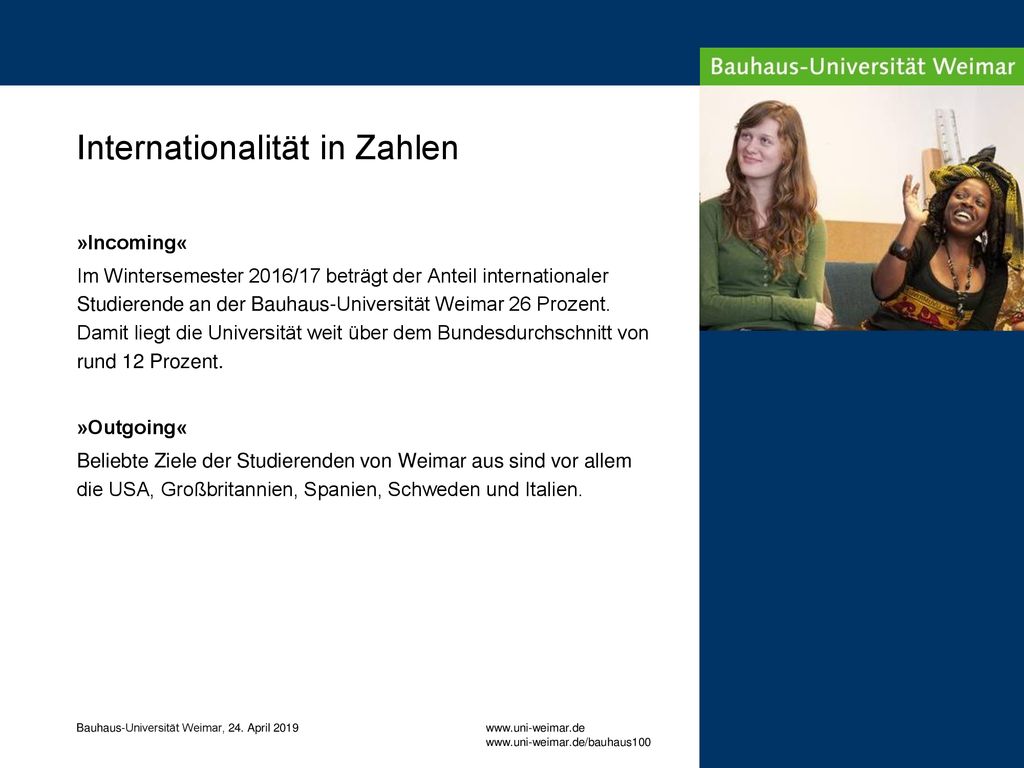This screenshot has height=768, width=1024.
Task: Open the www.uni-weimar.de link
Action: tap(535, 728)
